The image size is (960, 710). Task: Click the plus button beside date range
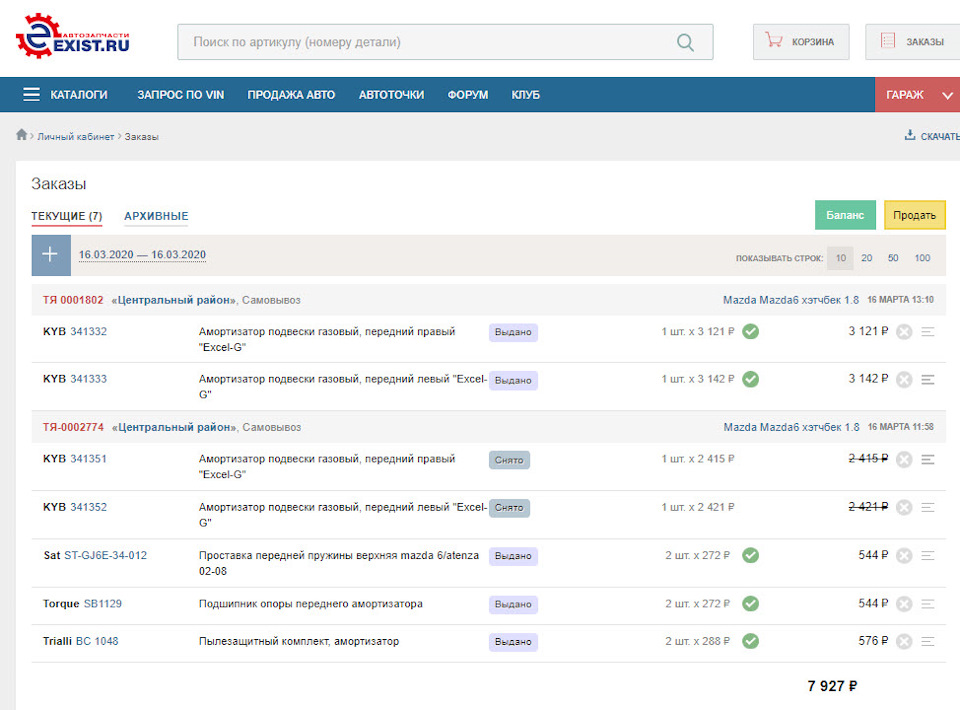click(51, 255)
